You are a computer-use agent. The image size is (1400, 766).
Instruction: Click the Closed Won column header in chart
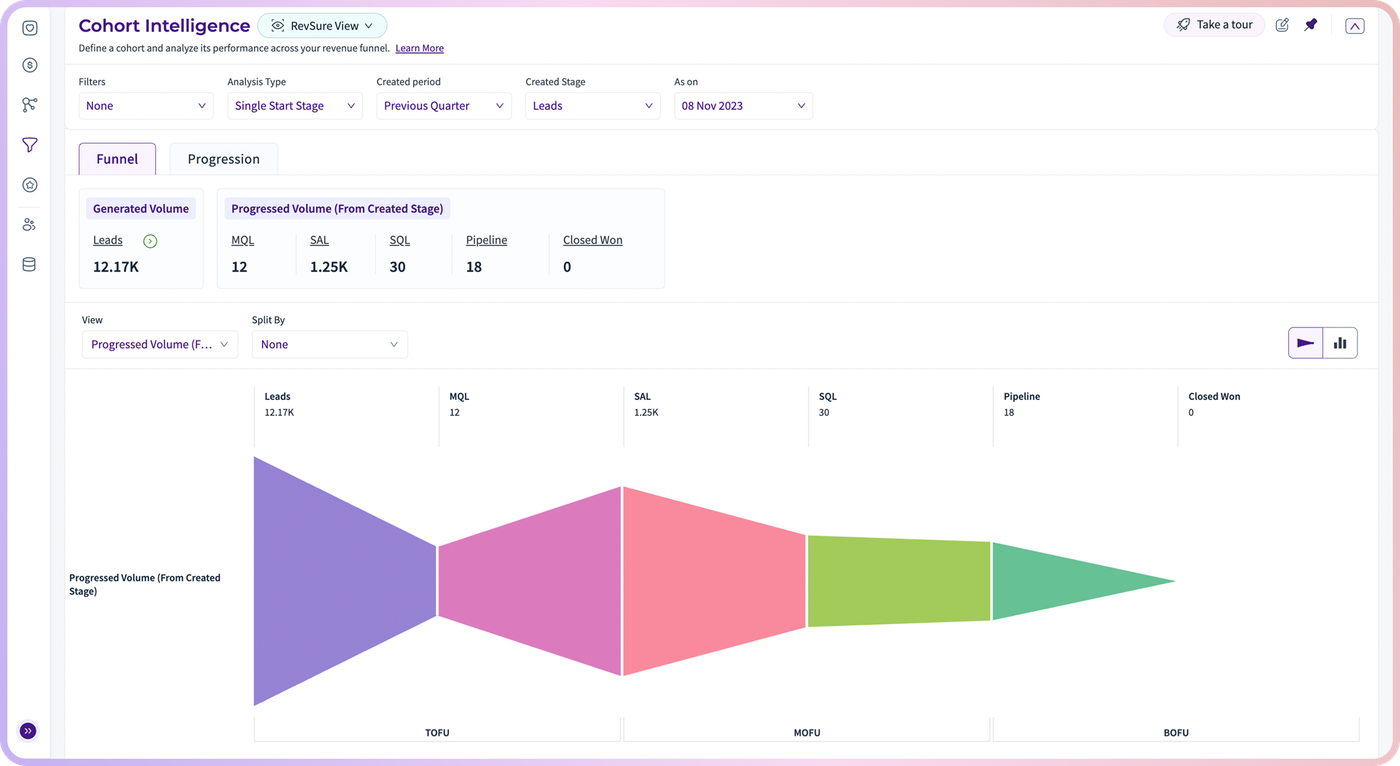[1214, 397]
